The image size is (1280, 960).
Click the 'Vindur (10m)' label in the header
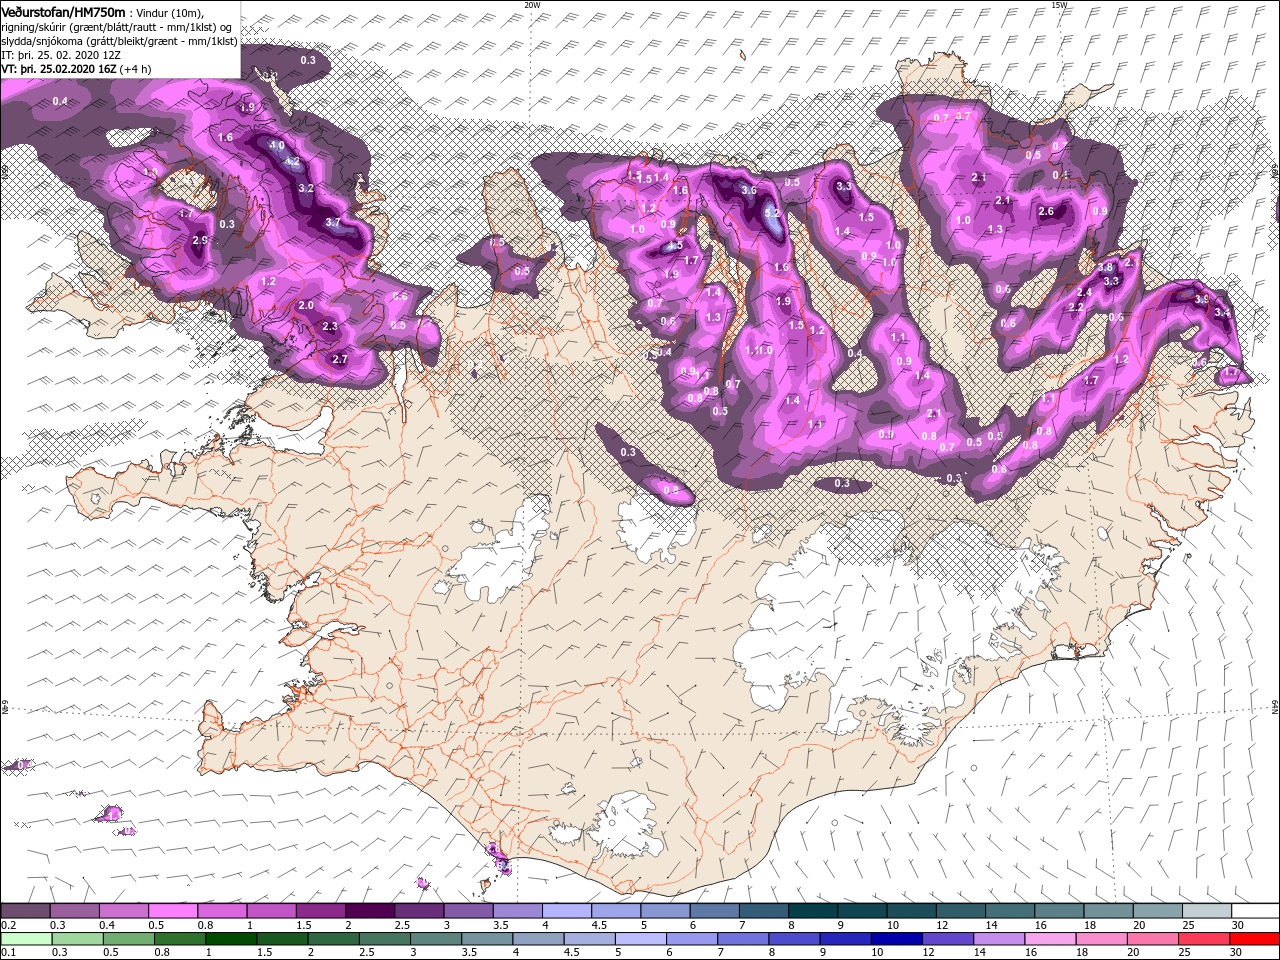(x=170, y=13)
